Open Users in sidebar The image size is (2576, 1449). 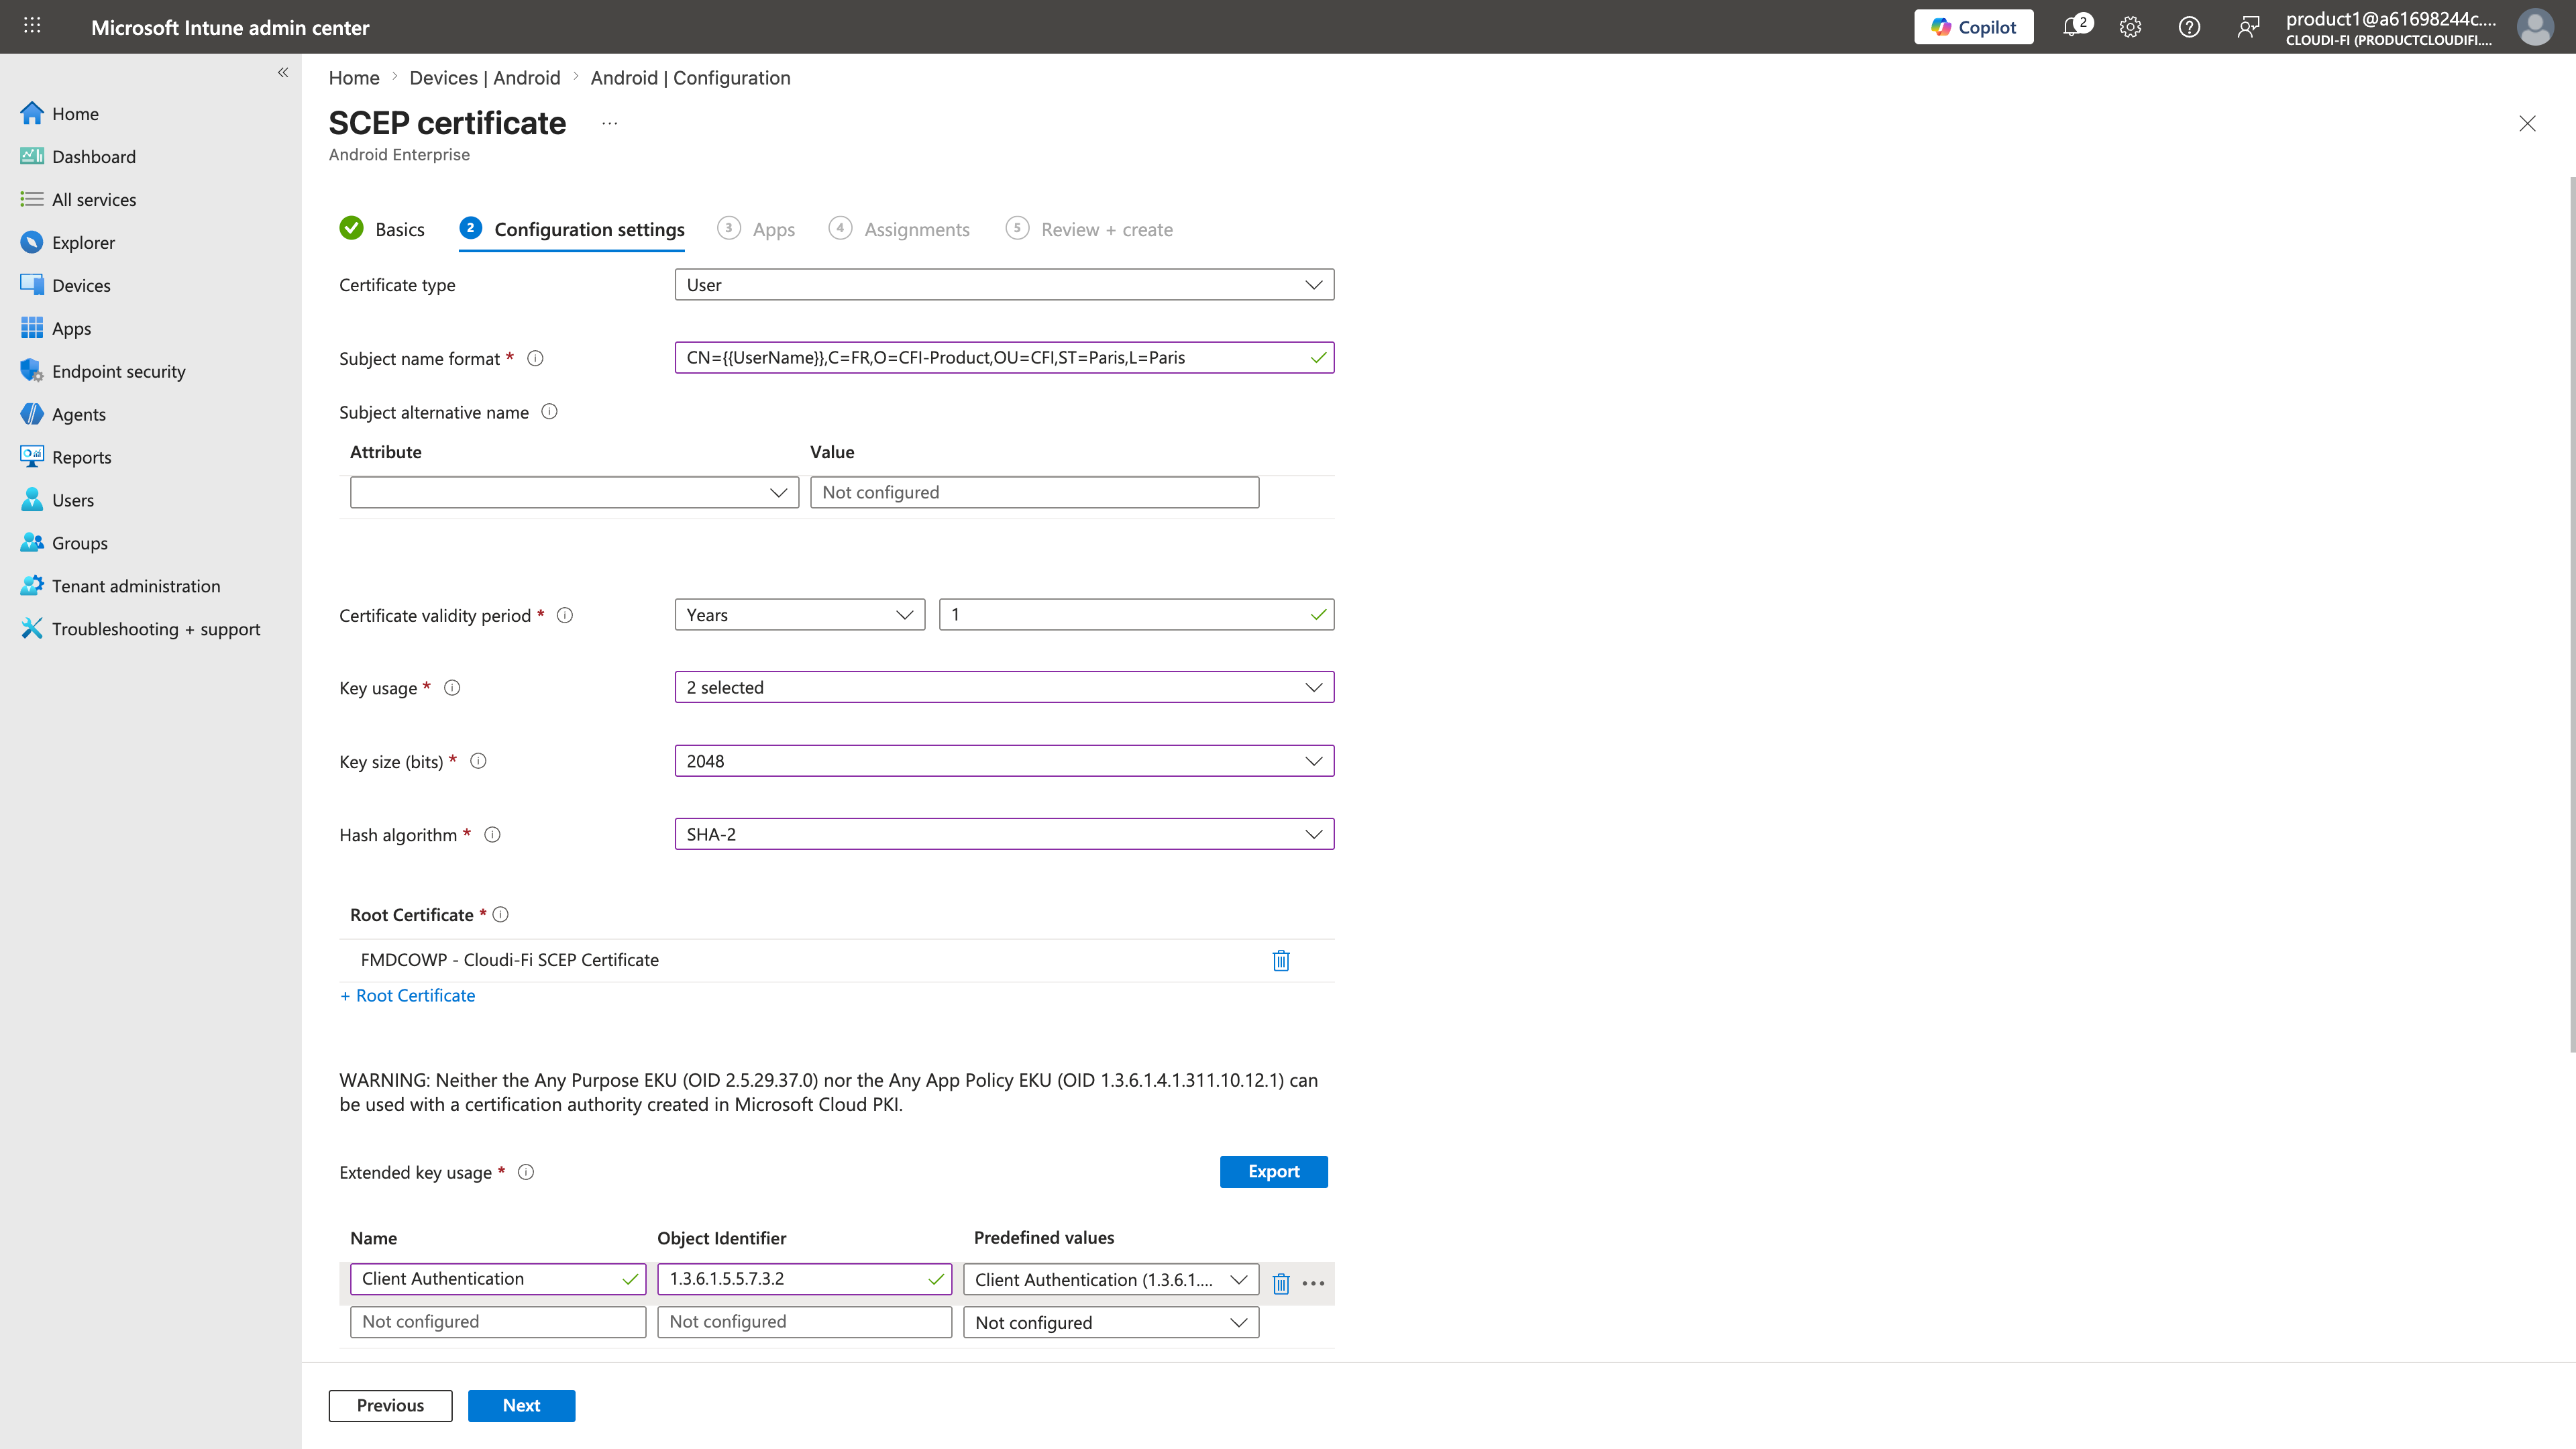pyautogui.click(x=56, y=500)
